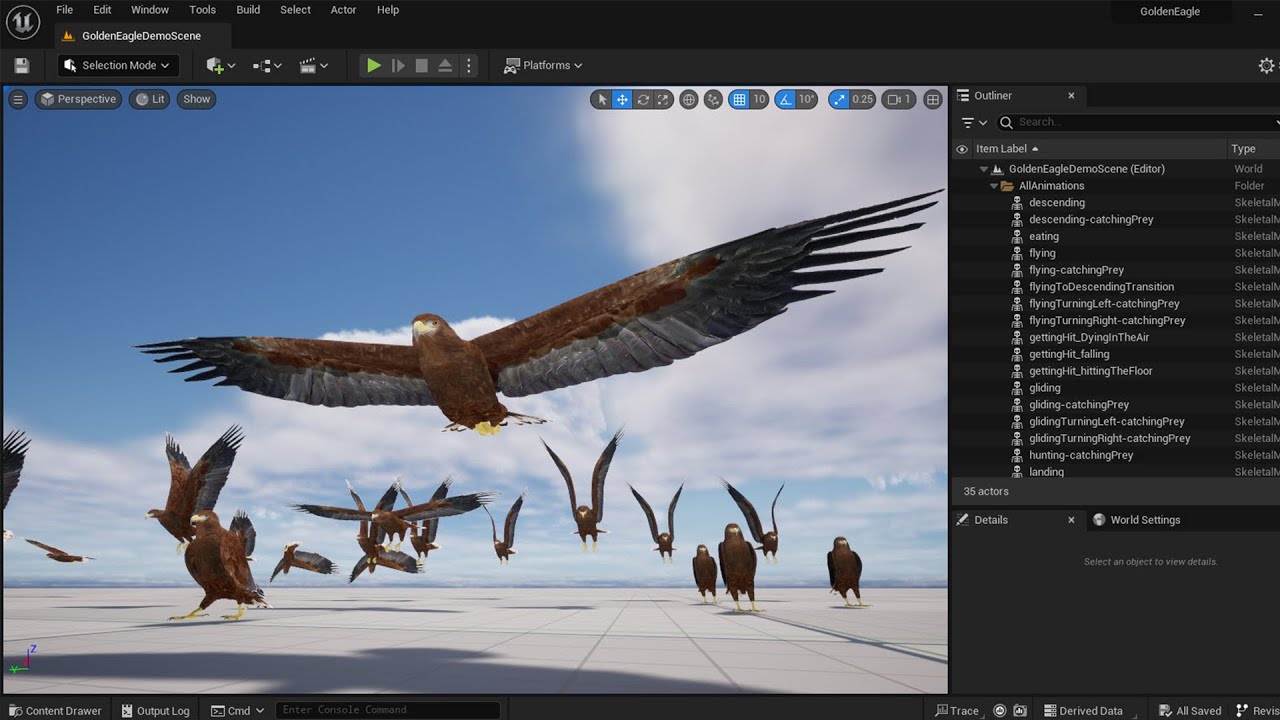Open the editor Settings gear
Viewport: 1280px width, 720px height.
(1266, 66)
